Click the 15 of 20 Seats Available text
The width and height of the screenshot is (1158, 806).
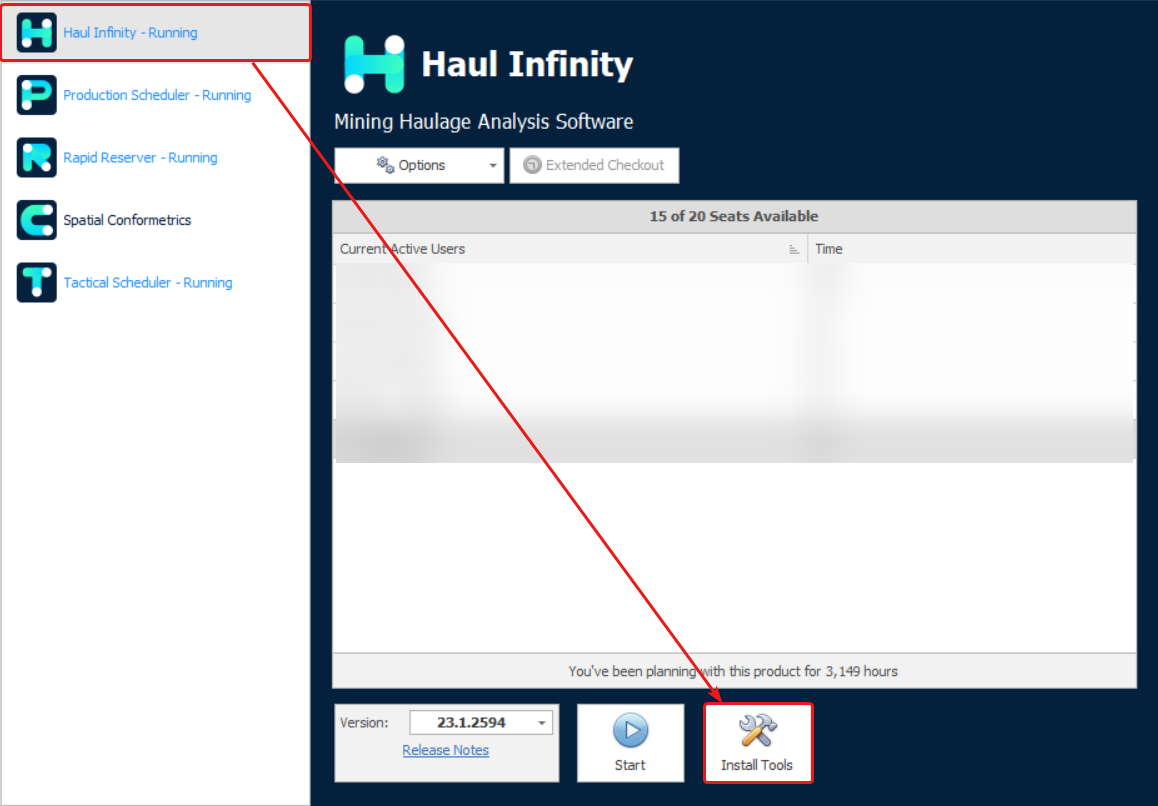coord(733,216)
